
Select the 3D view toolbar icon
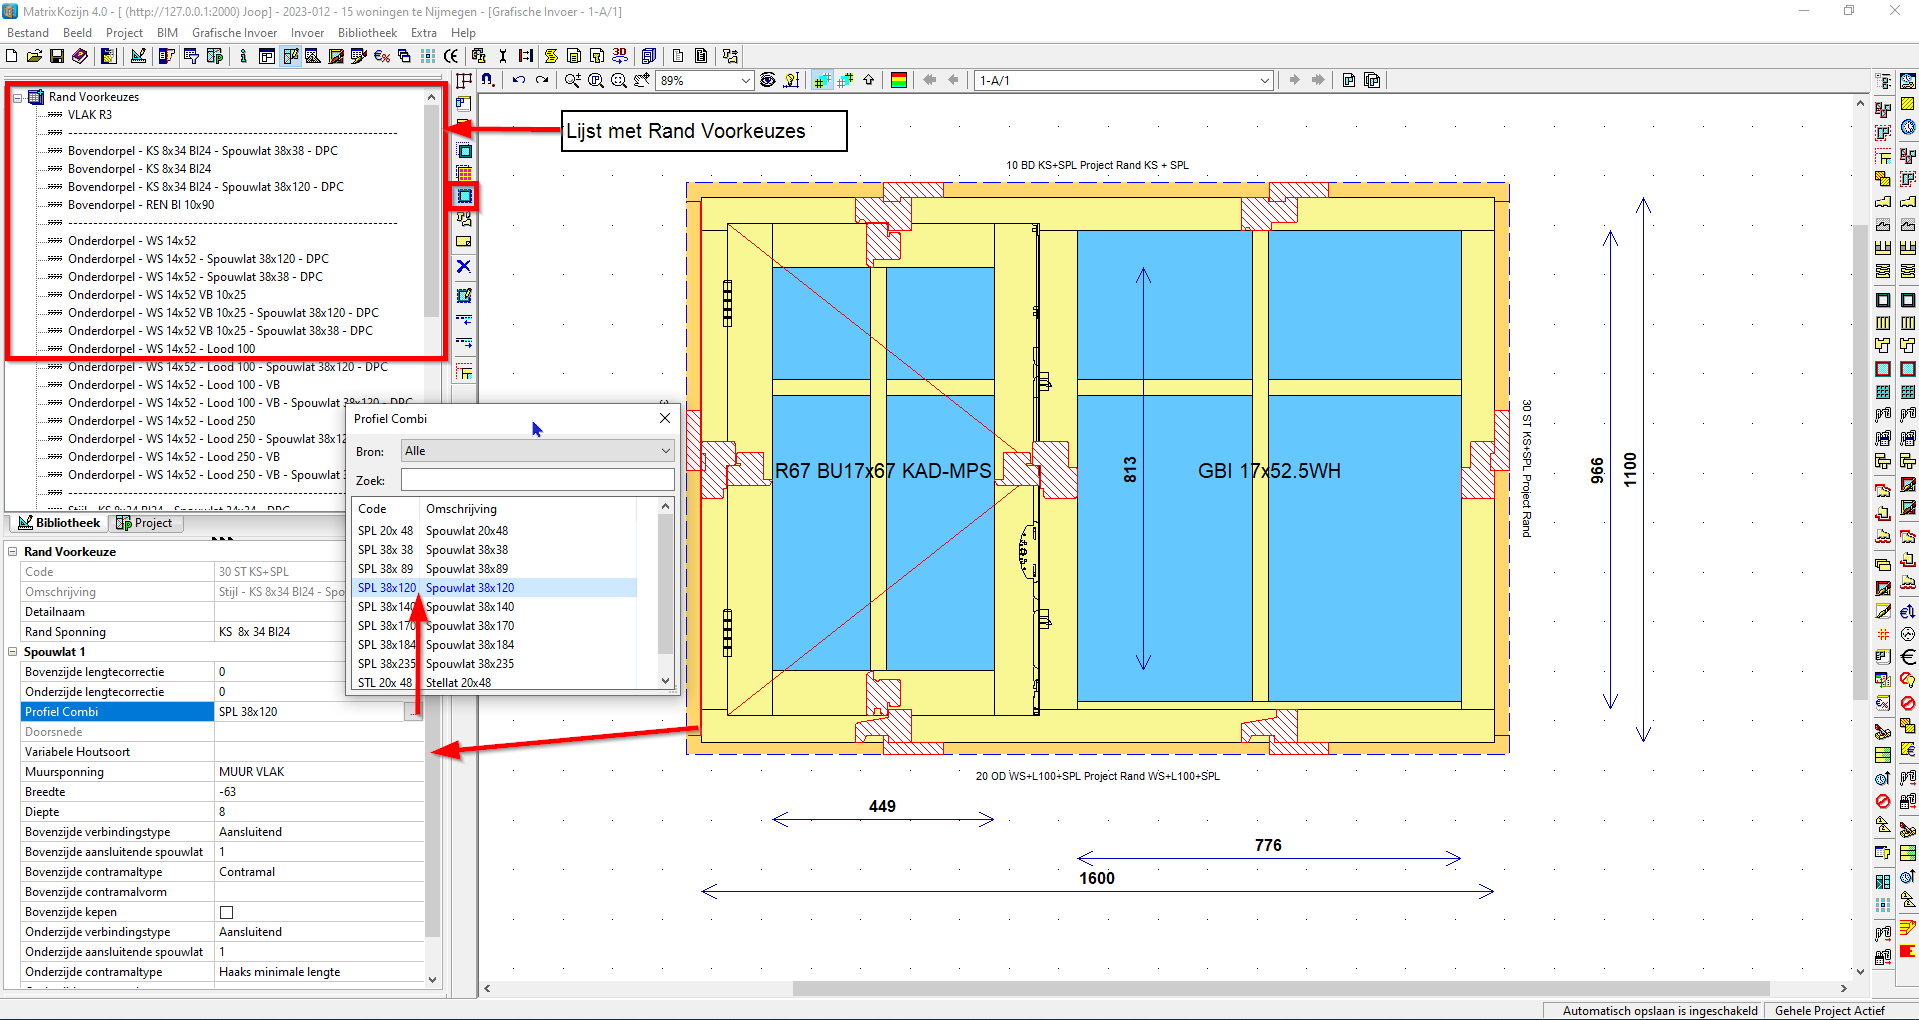coord(620,56)
